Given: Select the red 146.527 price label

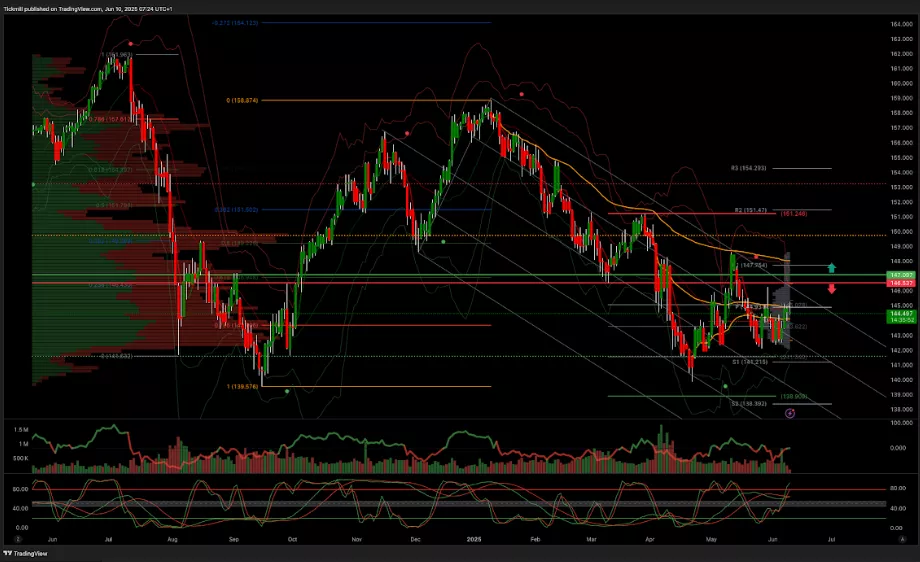Looking at the screenshot, I should (x=902, y=284).
